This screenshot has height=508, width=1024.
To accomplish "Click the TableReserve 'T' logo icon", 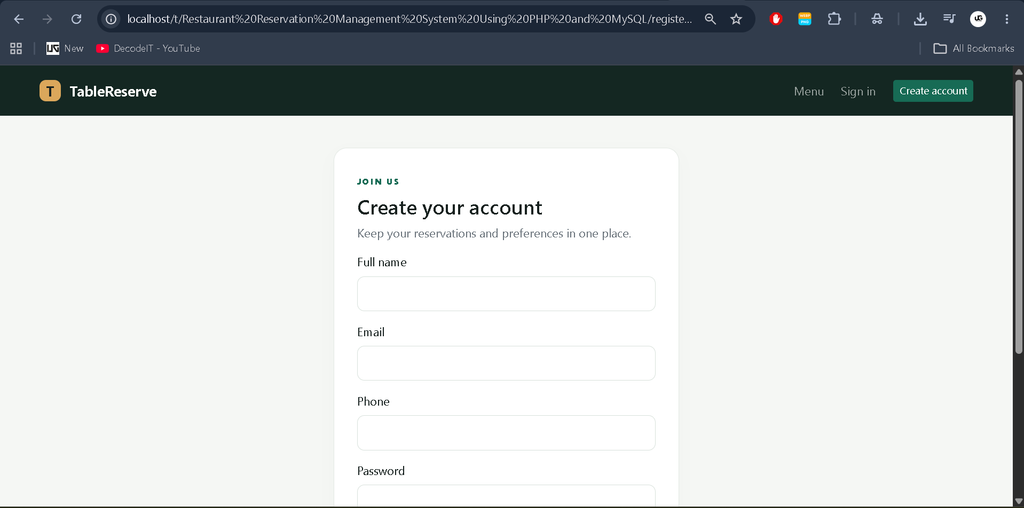I will pyautogui.click(x=50, y=91).
